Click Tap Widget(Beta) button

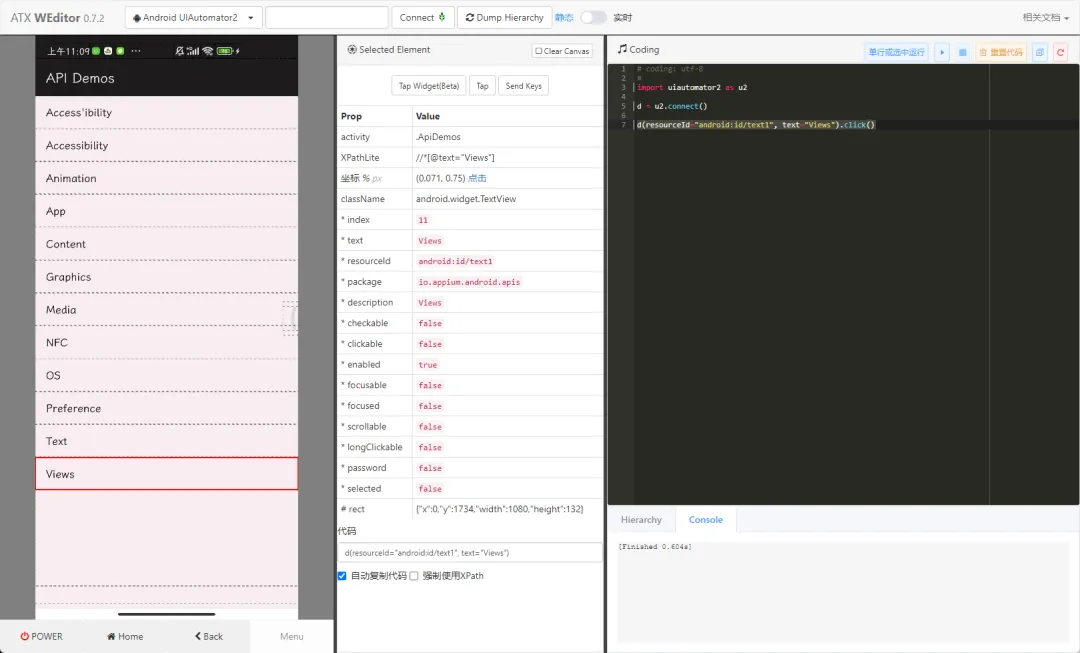point(428,86)
